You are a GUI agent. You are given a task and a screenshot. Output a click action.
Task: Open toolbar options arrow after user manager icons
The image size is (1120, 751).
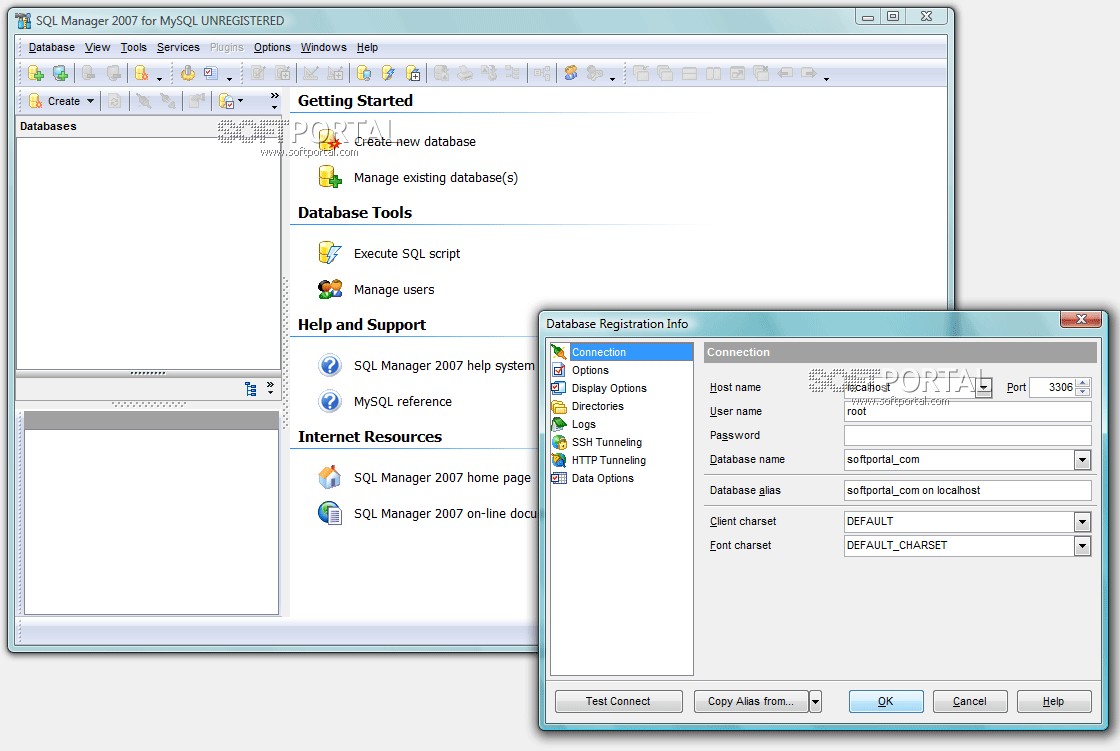(x=612, y=79)
